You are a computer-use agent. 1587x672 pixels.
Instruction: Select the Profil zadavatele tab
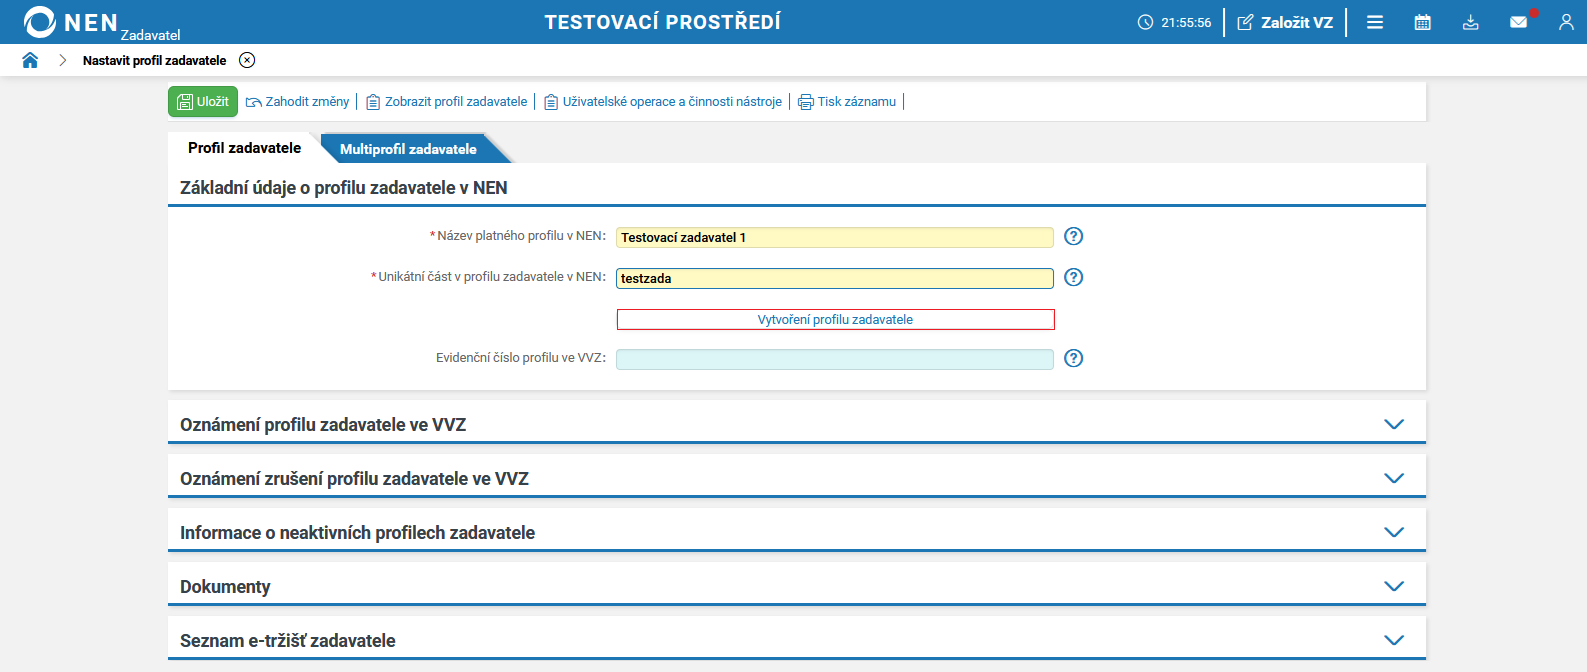[x=244, y=148]
